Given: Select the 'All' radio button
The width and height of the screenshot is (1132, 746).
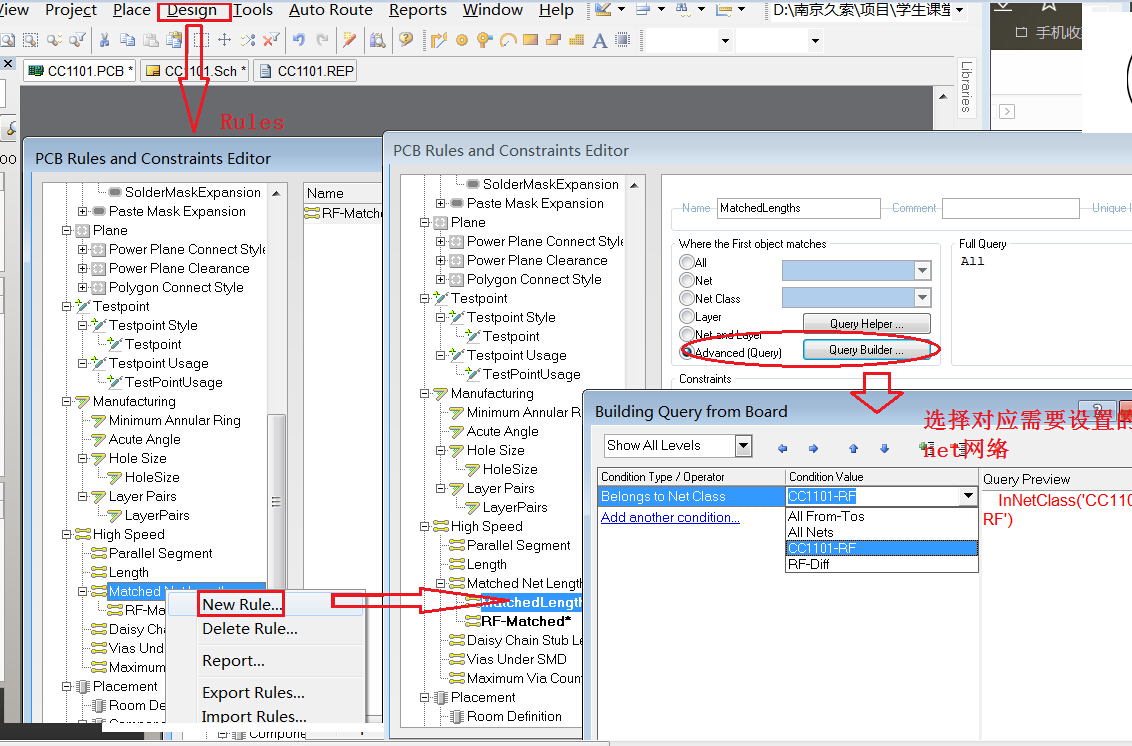Looking at the screenshot, I should point(687,262).
